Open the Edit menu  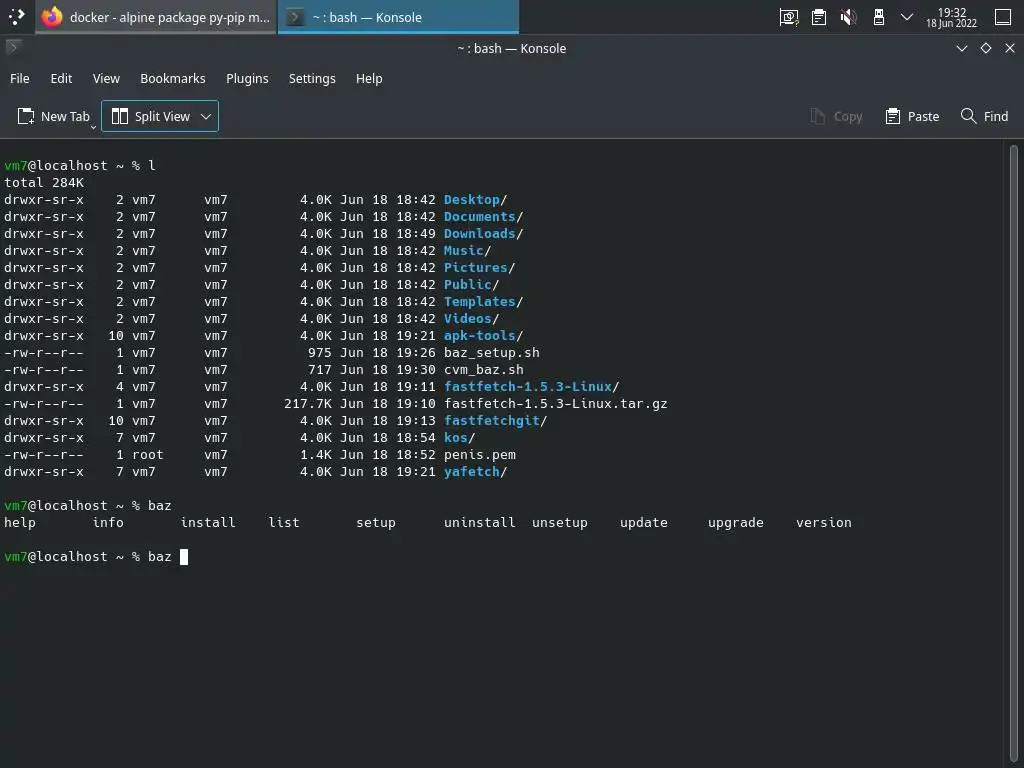[x=61, y=78]
